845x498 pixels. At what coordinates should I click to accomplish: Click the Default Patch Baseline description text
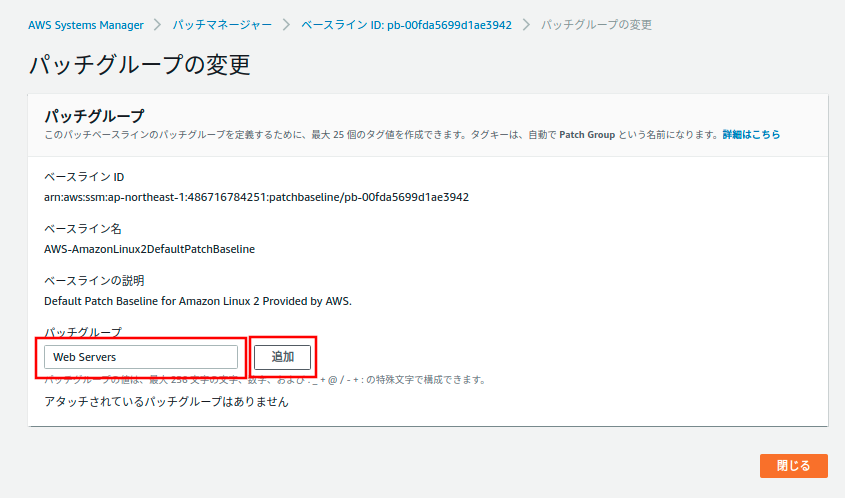coord(198,301)
